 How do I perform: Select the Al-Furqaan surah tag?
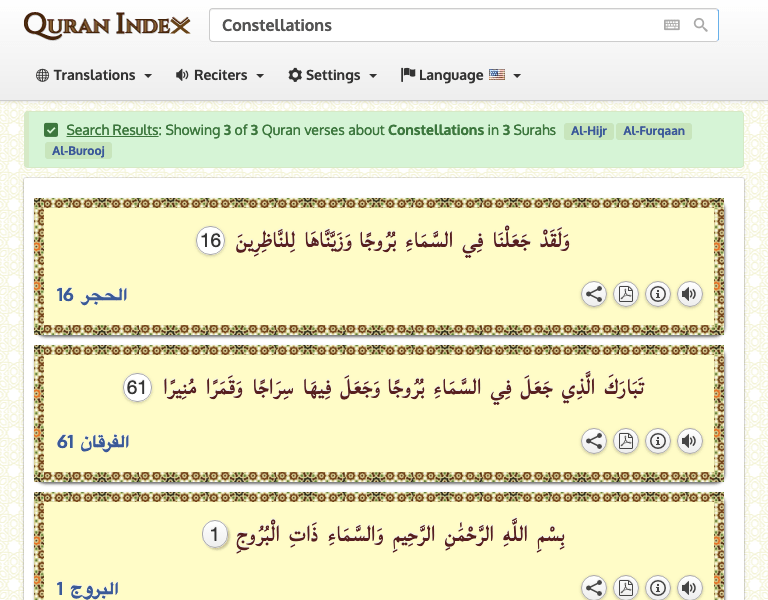pos(655,131)
